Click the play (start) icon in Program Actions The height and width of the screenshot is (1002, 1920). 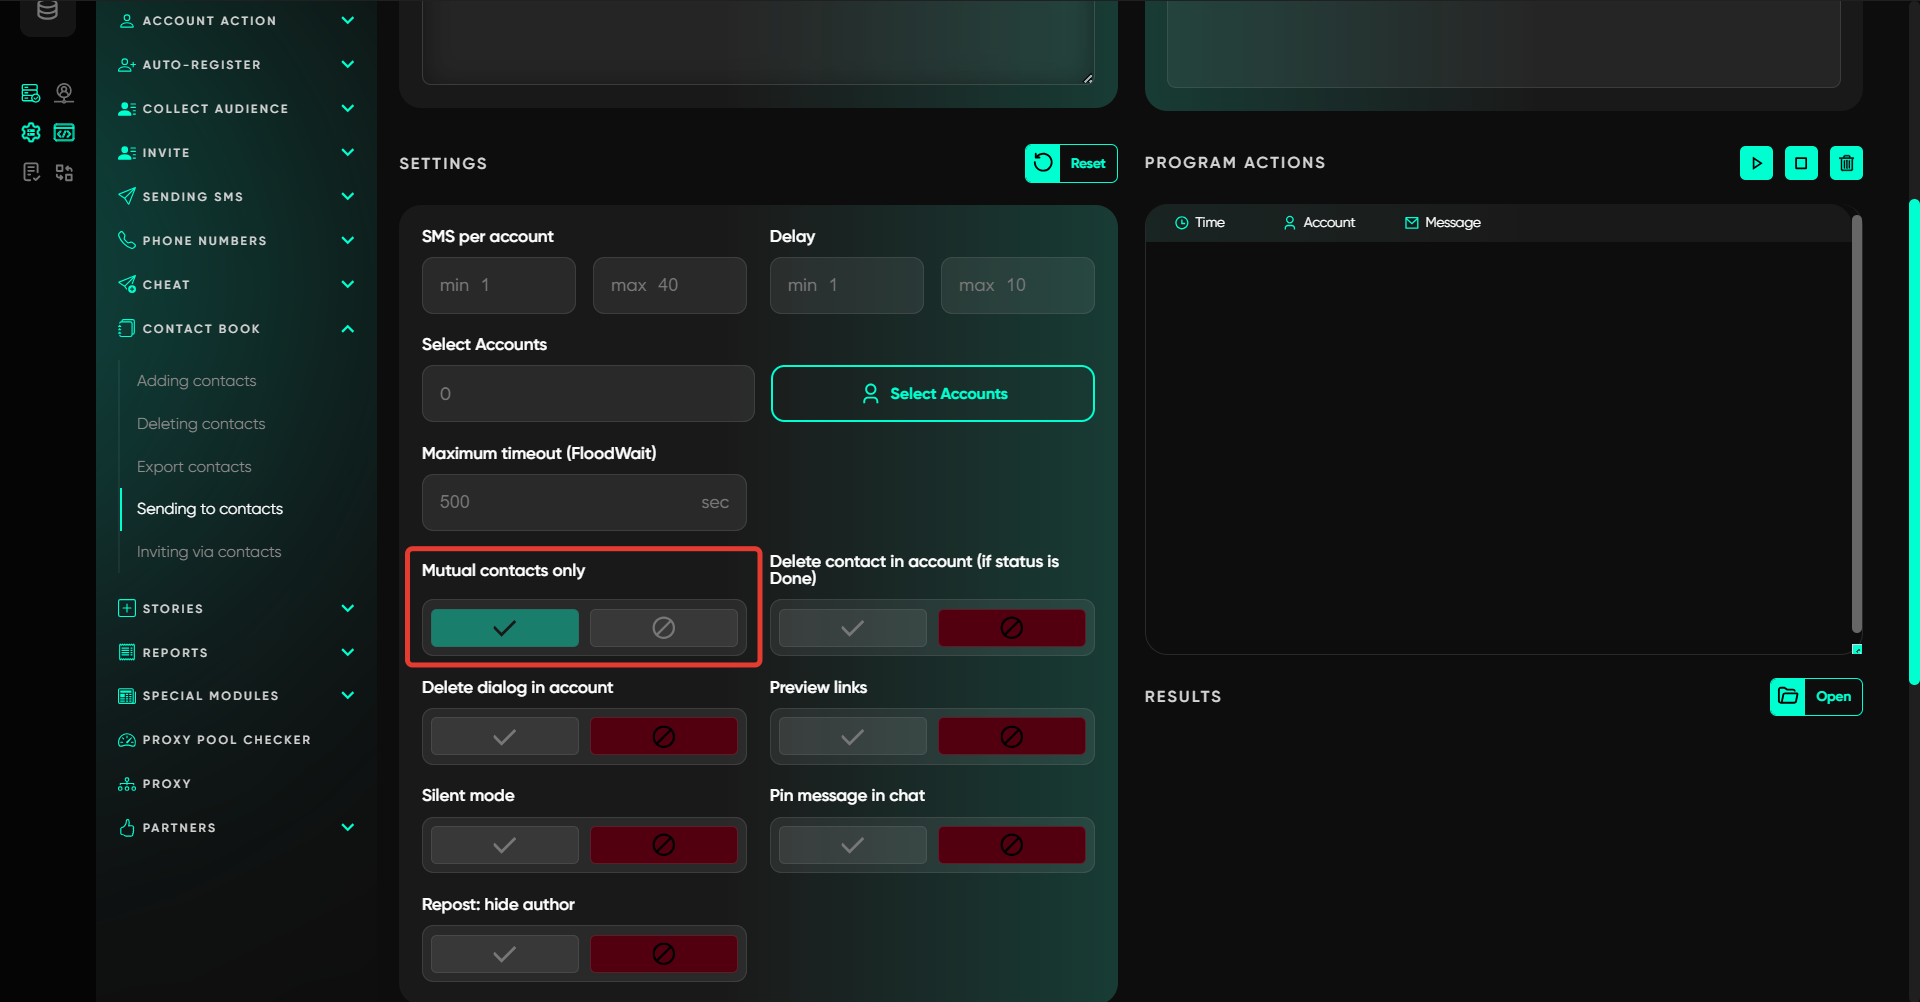point(1756,163)
